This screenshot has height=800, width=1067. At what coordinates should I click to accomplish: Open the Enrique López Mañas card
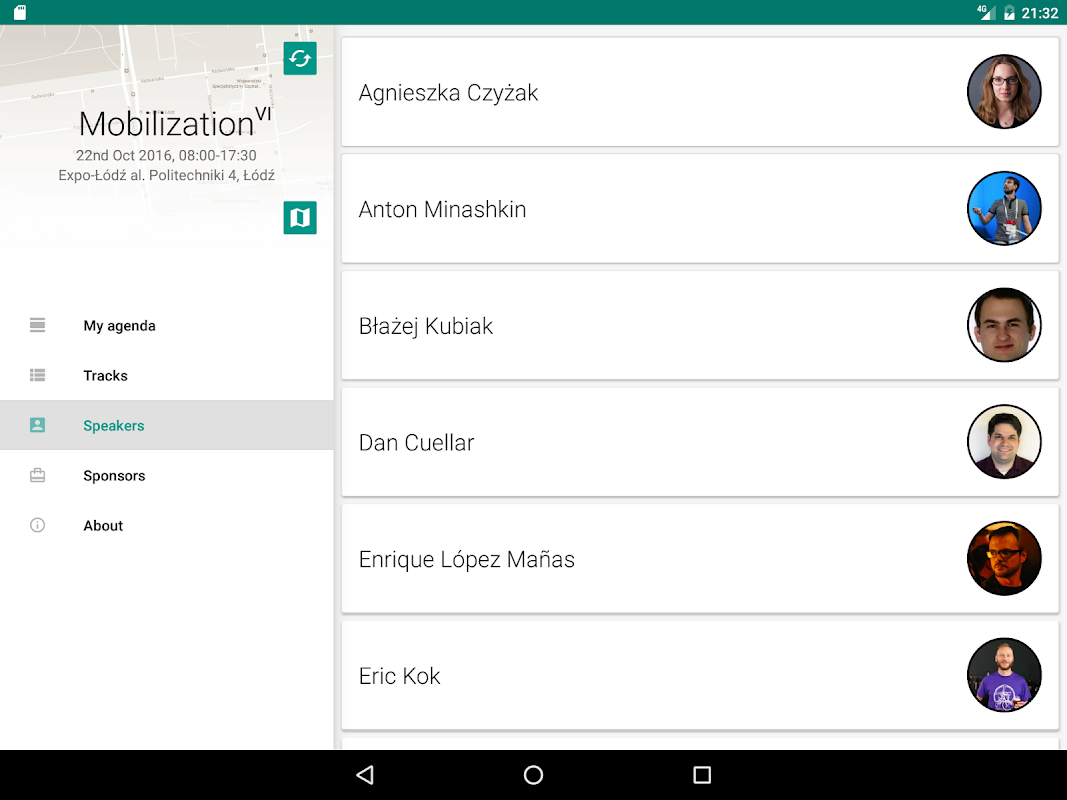click(466, 559)
